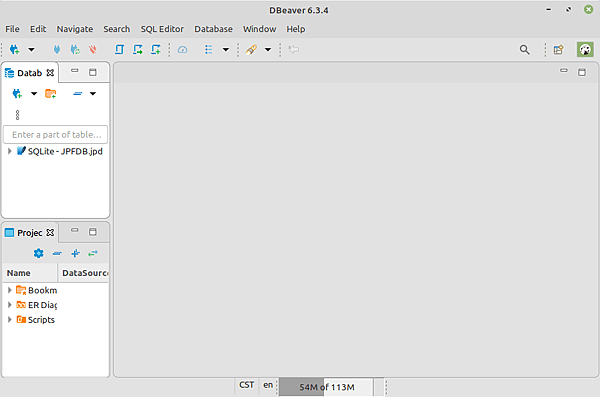The image size is (600, 397).
Task: Maximize the Projects panel
Action: pyautogui.click(x=93, y=232)
